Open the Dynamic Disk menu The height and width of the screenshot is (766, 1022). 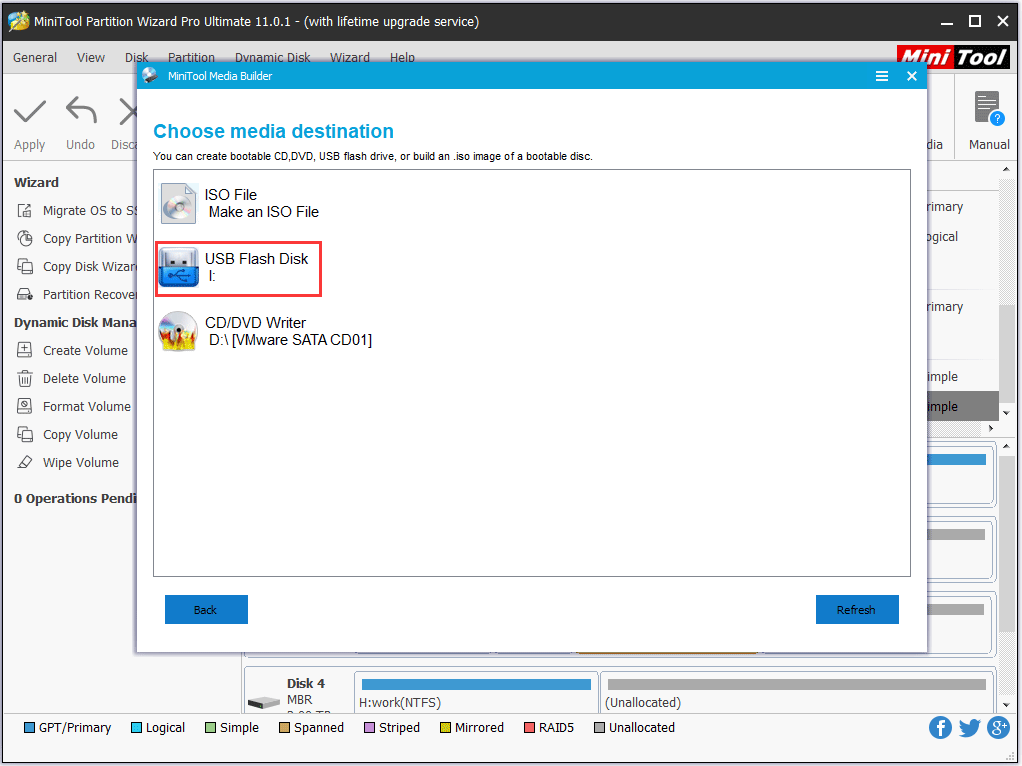coord(272,57)
